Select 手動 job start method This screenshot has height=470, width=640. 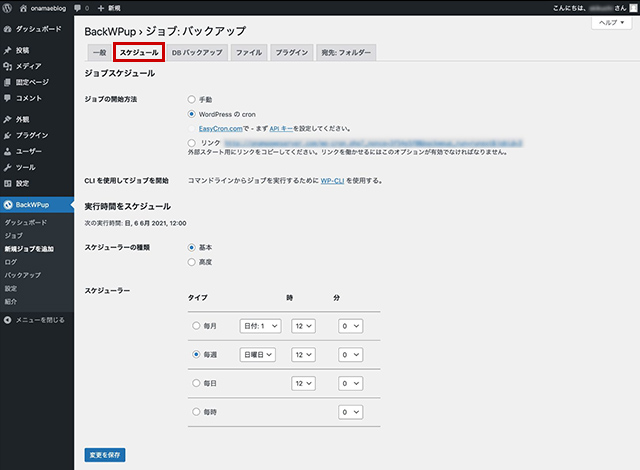click(x=191, y=99)
